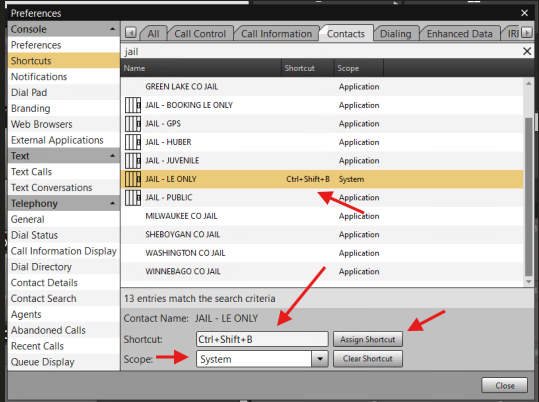Click the Clear Shortcut button
Viewport: 539px width, 402px height.
(x=368, y=359)
